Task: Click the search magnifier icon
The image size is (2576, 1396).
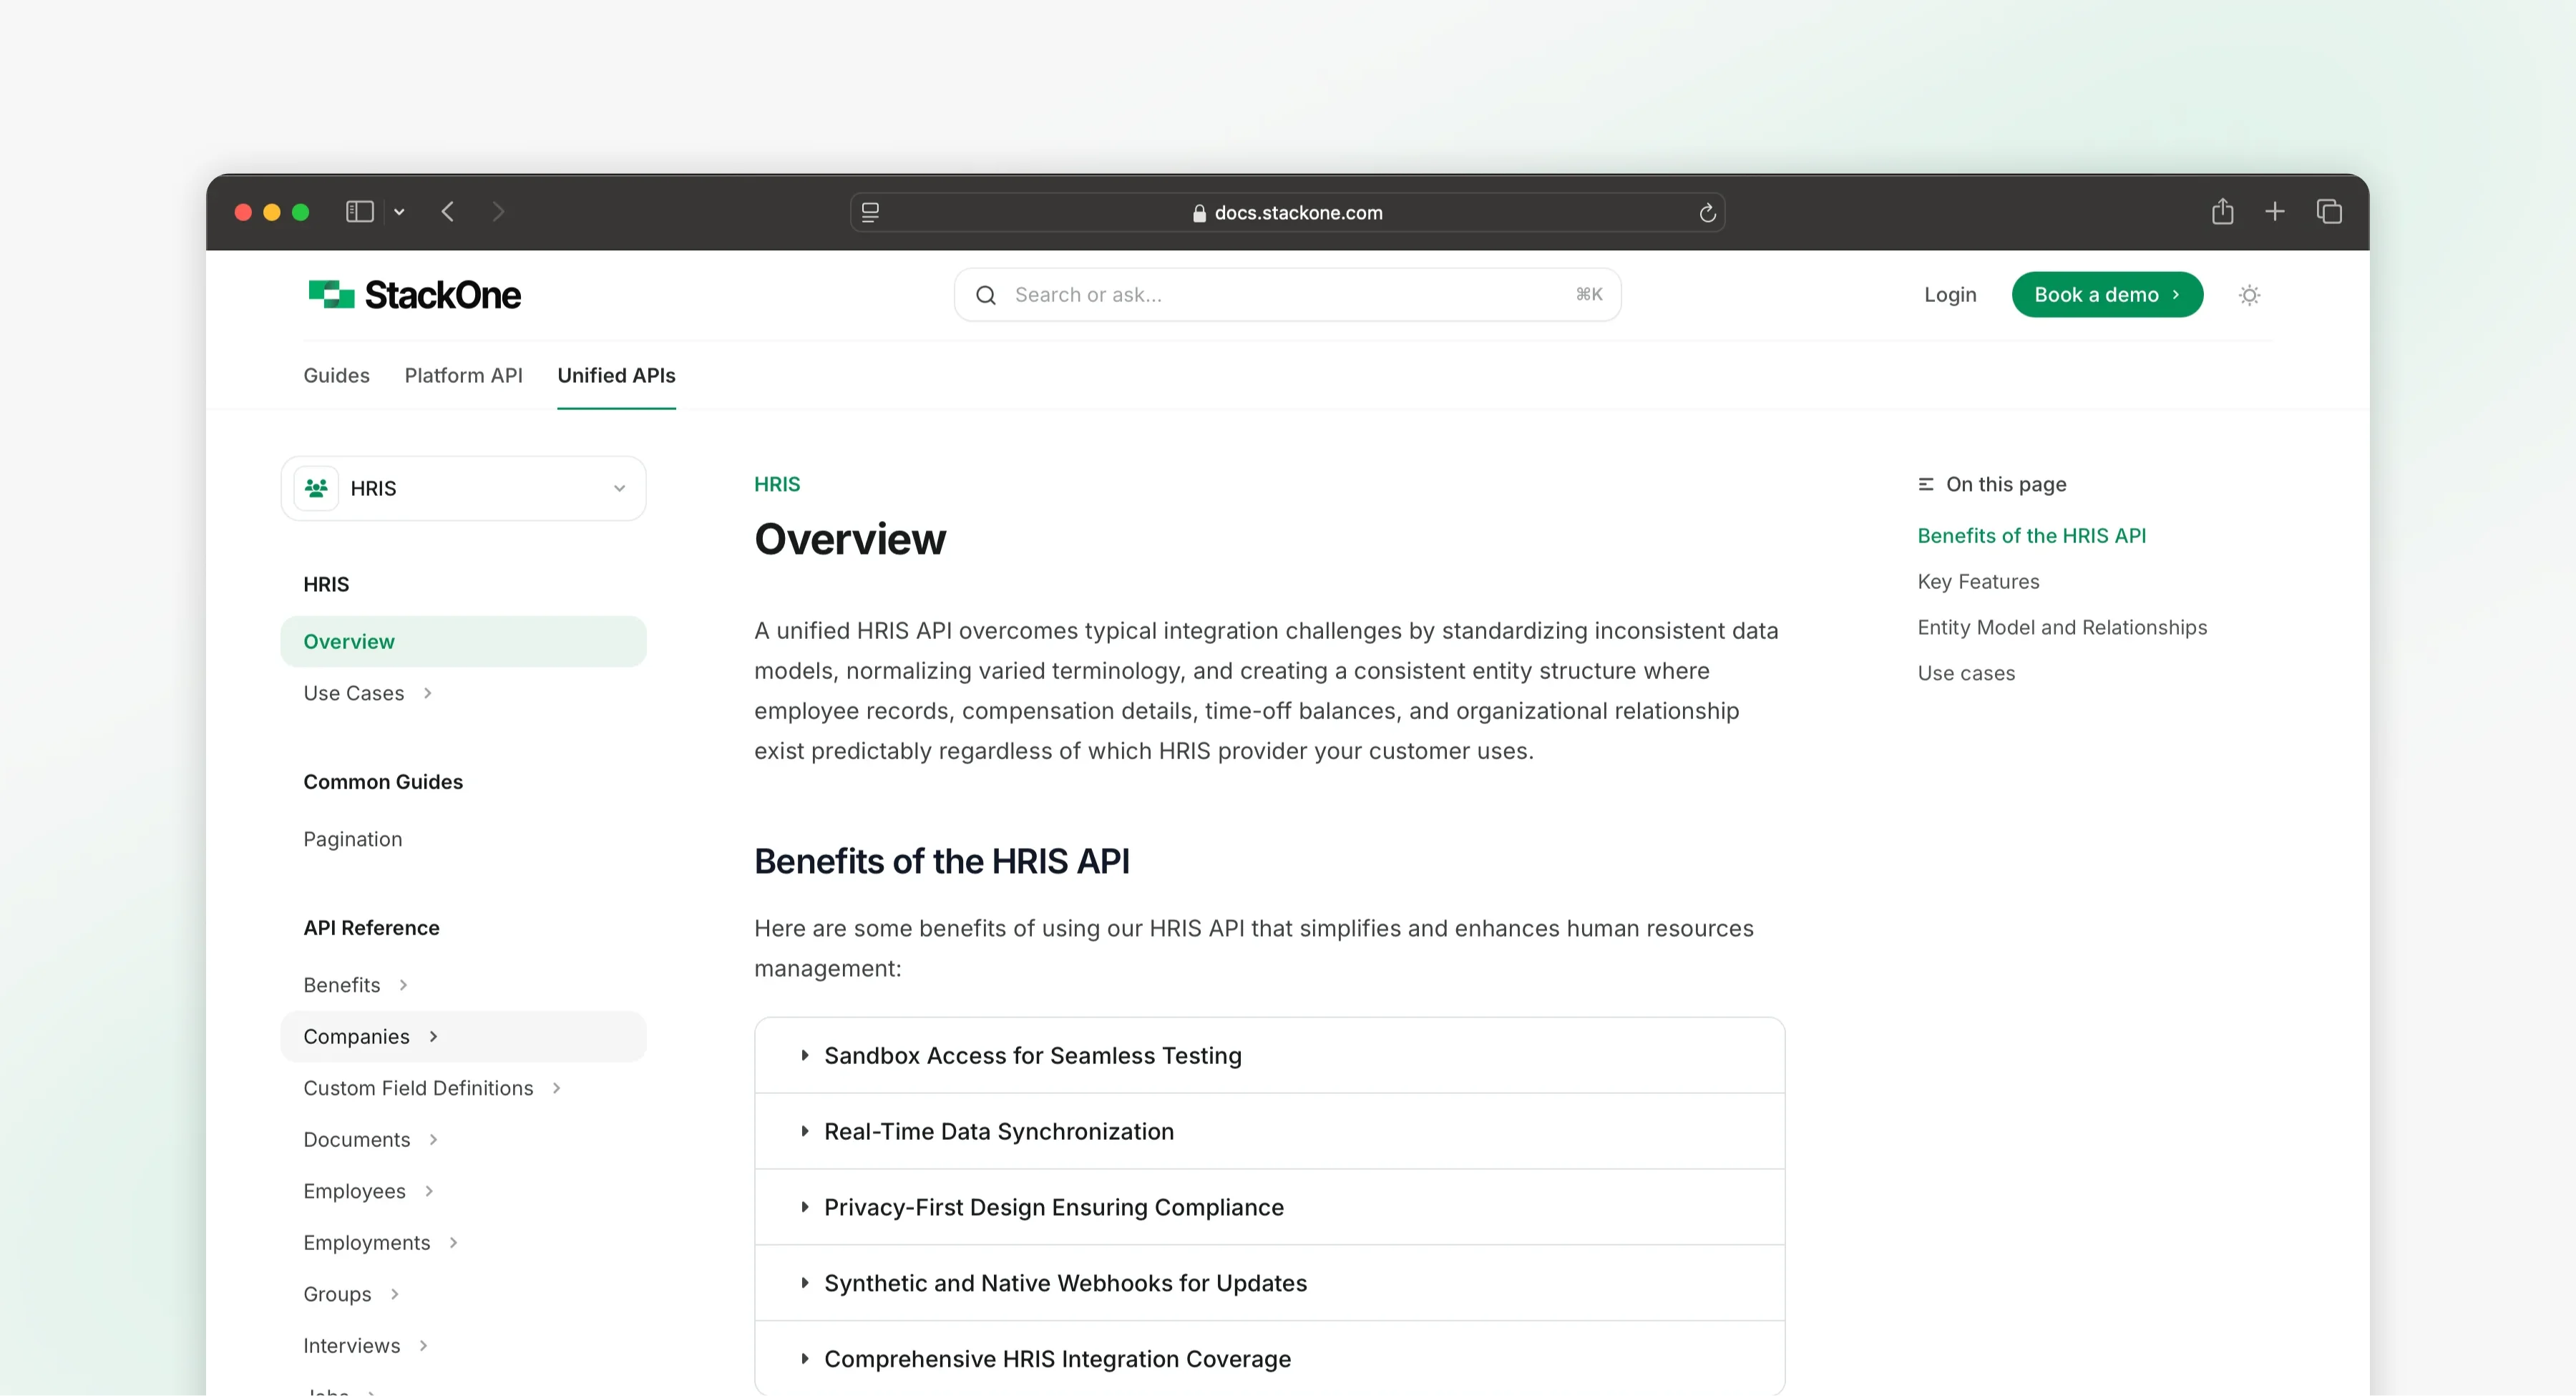Action: [986, 294]
